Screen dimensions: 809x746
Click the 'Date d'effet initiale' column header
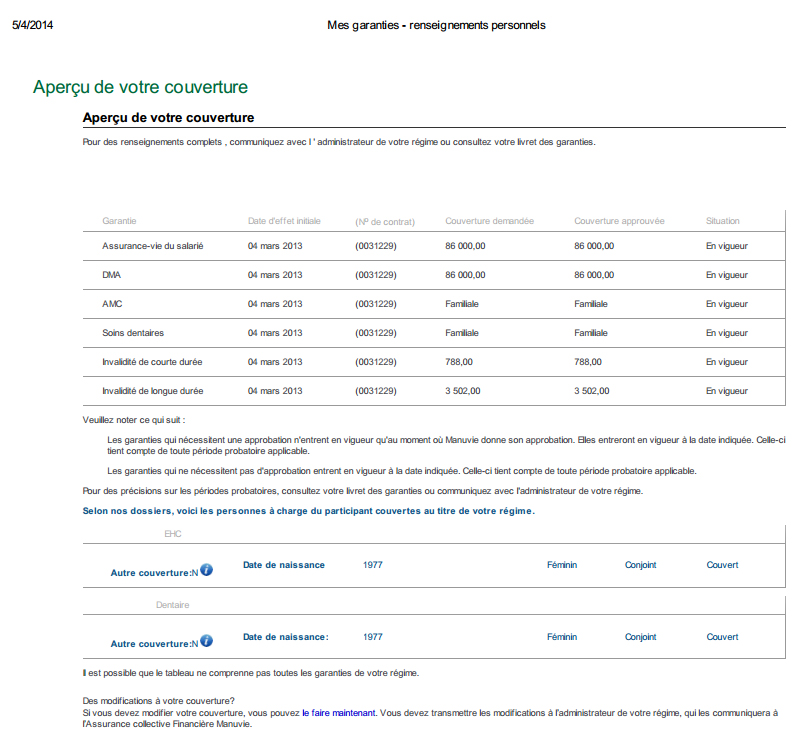[x=284, y=221]
